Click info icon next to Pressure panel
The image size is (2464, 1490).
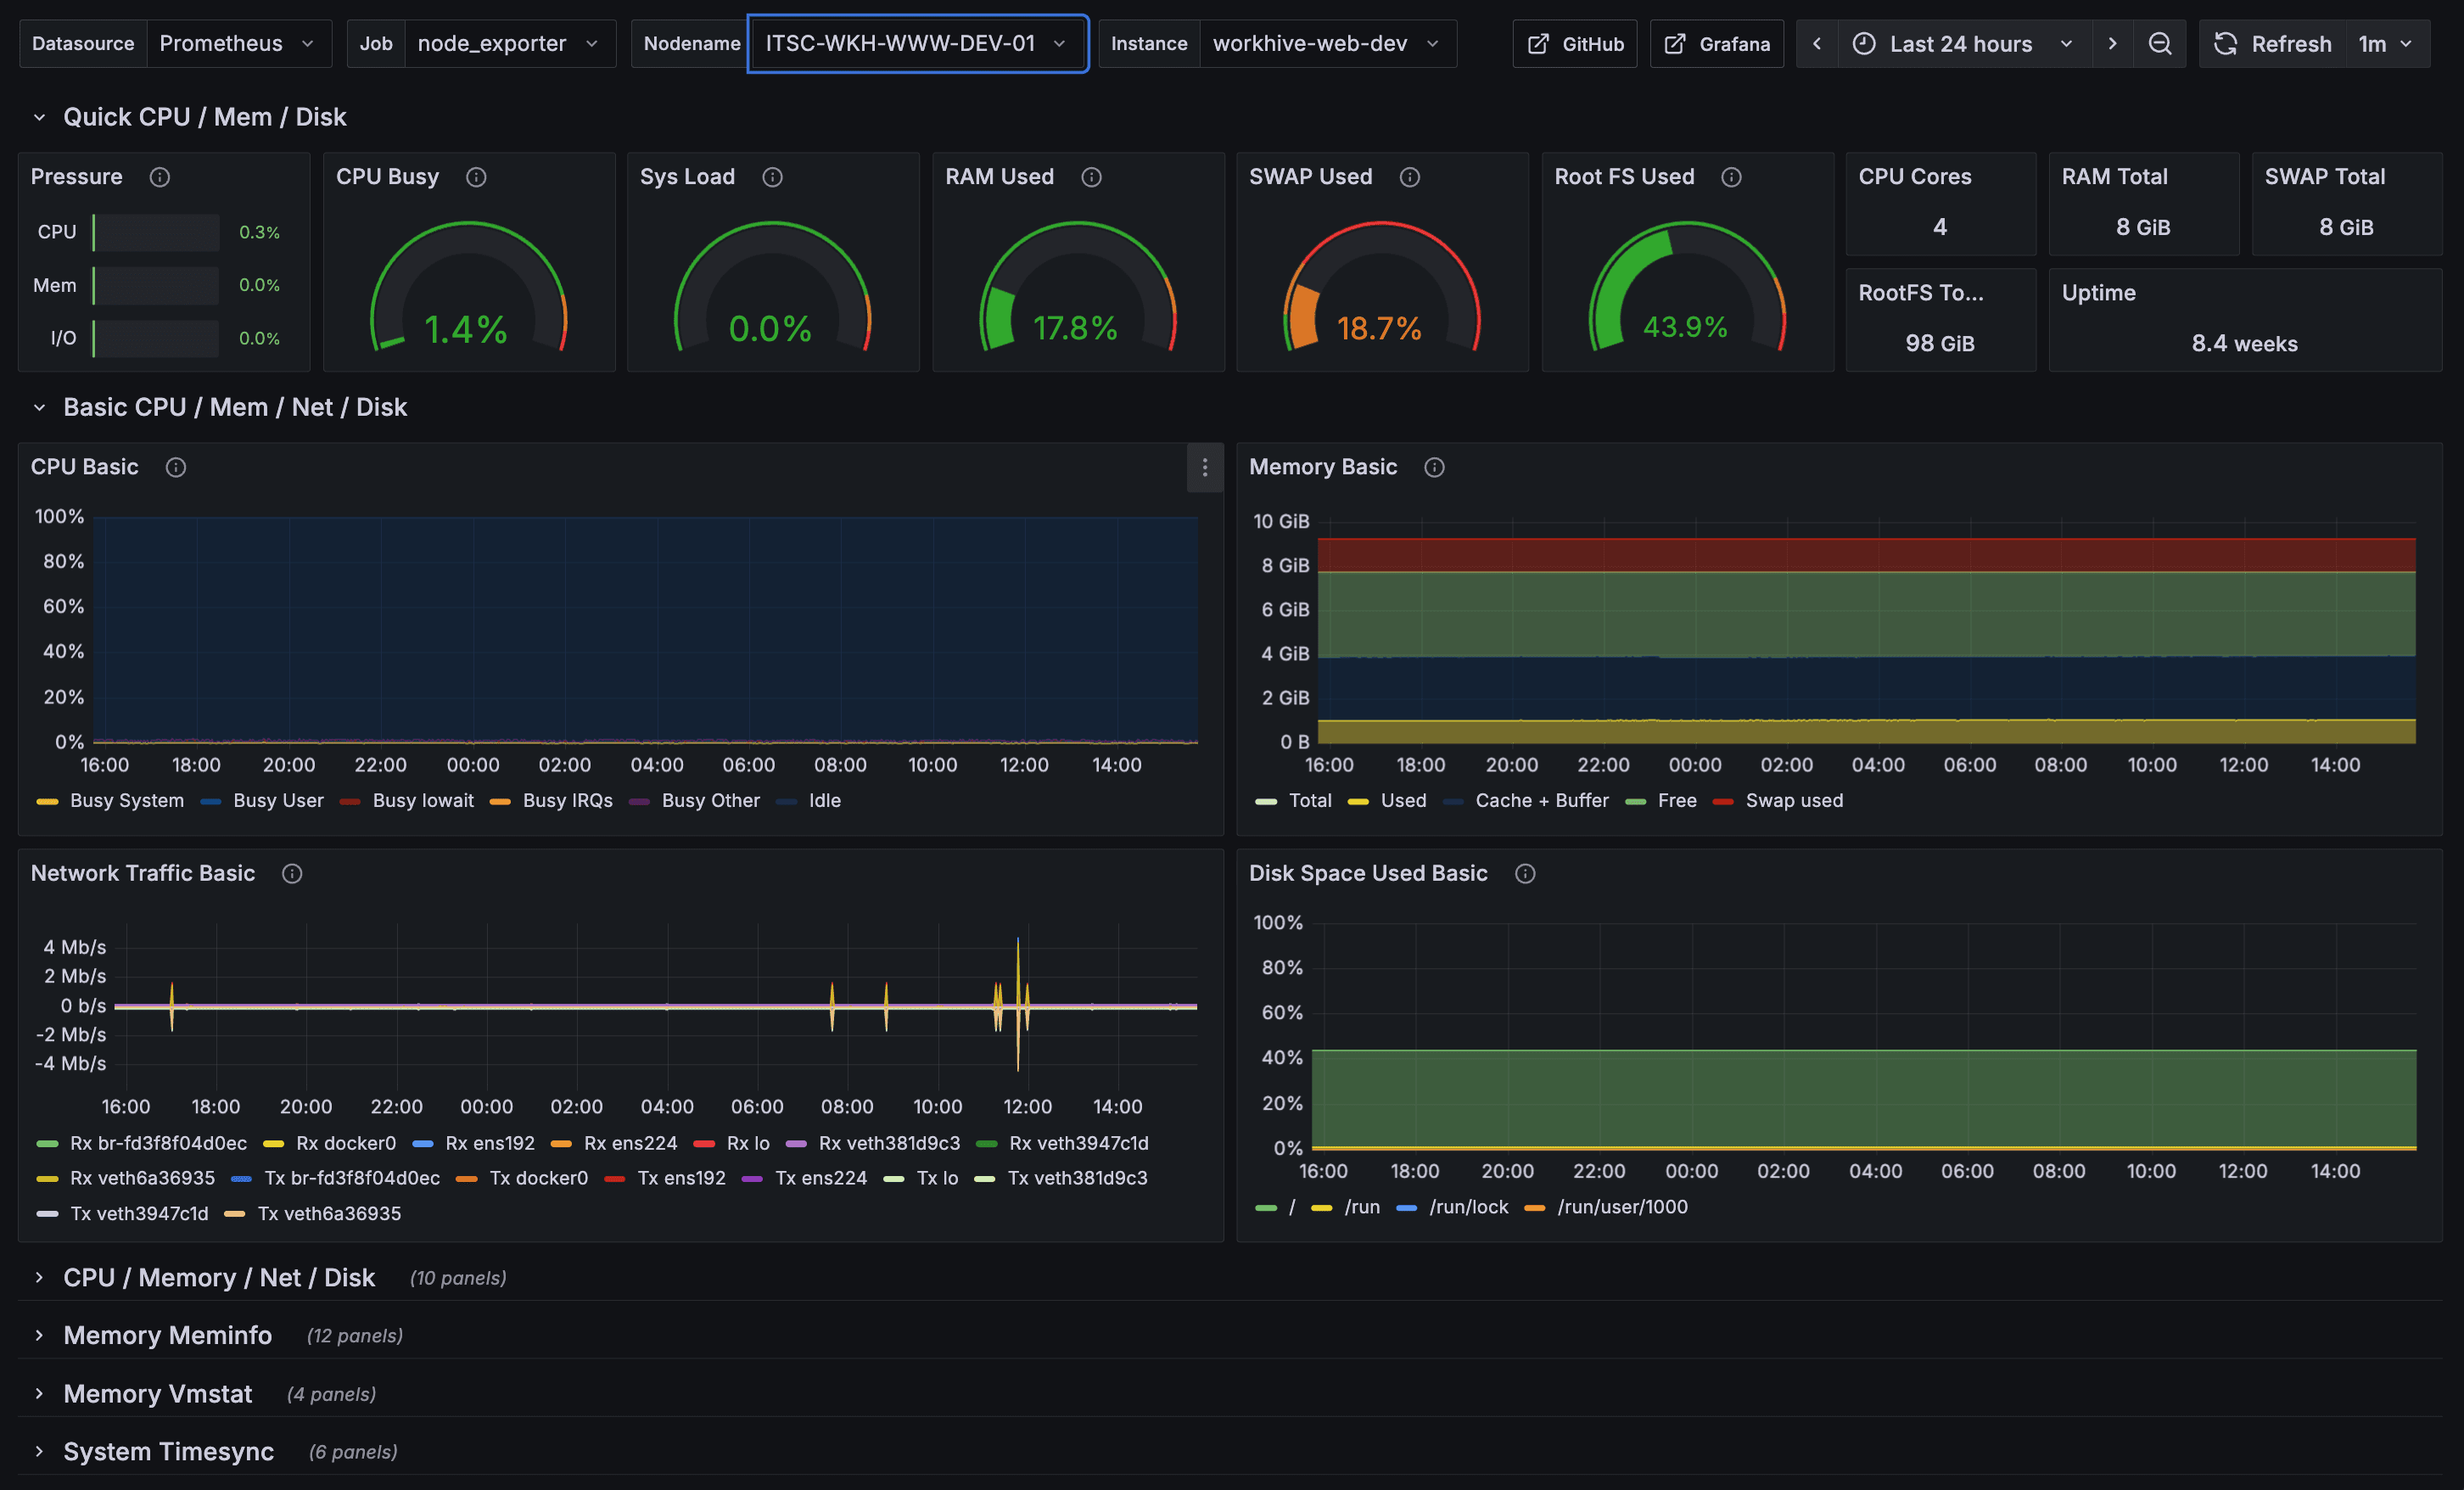point(159,177)
